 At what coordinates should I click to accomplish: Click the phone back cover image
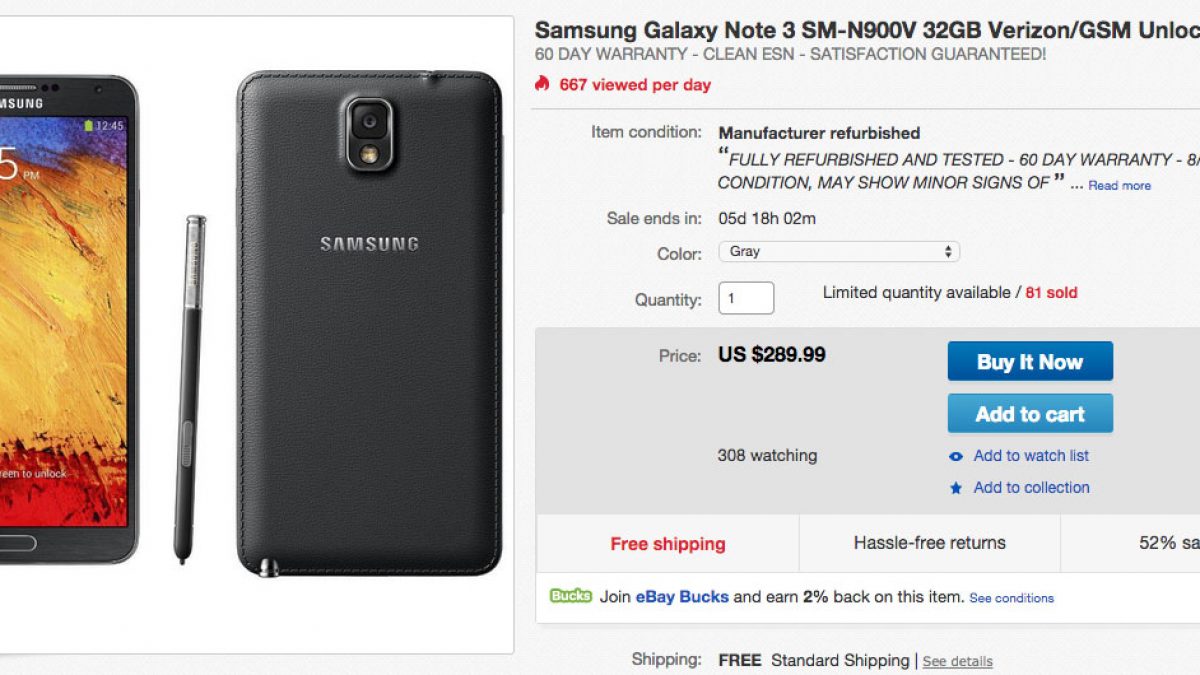coord(370,320)
